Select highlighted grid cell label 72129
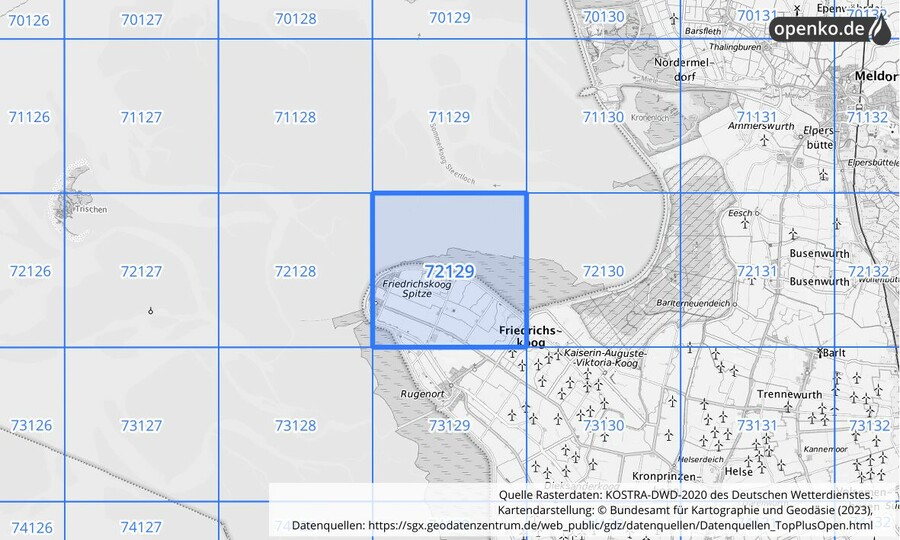The height and width of the screenshot is (540, 900). (449, 271)
